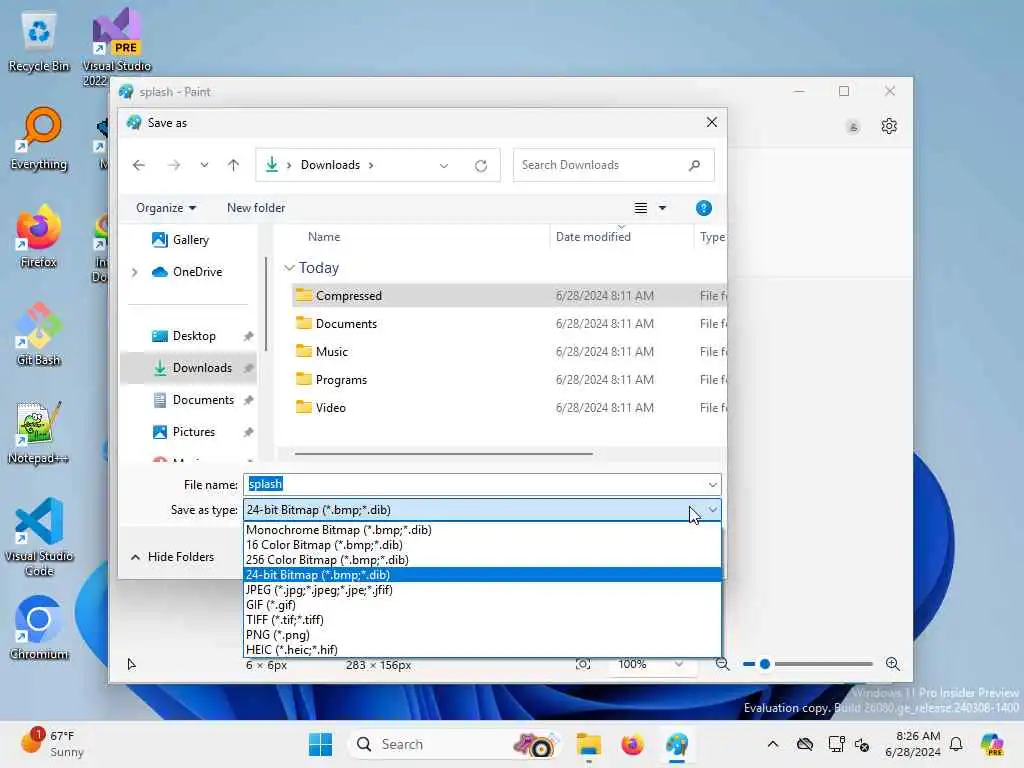Click Downloads in the address path
1024x768 pixels.
[330, 165]
